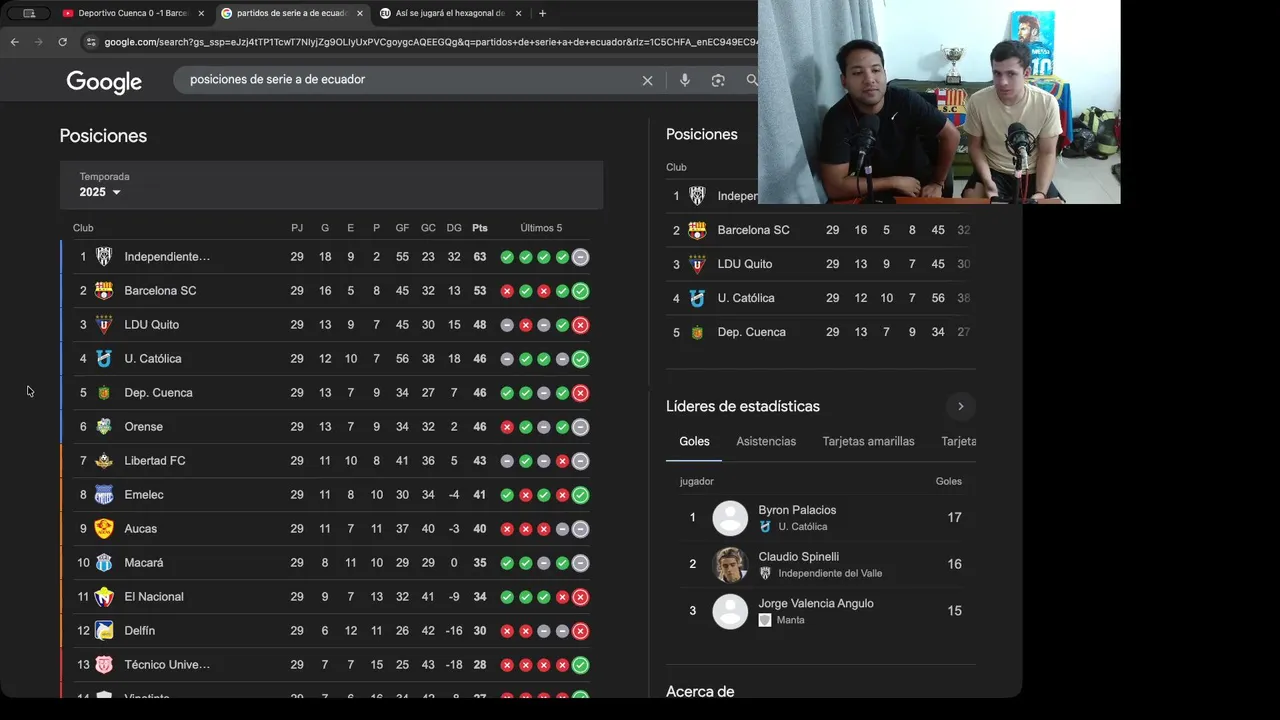Open a new browser tab with plus
This screenshot has height=720, width=1280.
tap(542, 13)
